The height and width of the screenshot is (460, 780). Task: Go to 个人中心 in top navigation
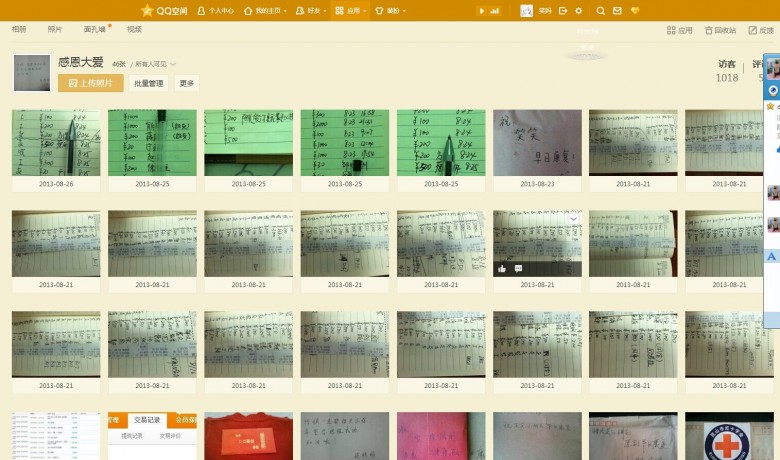pos(216,10)
